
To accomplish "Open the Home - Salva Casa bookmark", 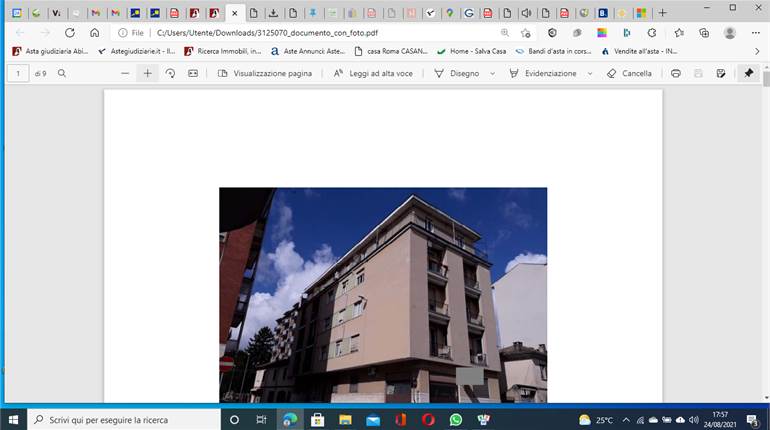I will coord(471,51).
